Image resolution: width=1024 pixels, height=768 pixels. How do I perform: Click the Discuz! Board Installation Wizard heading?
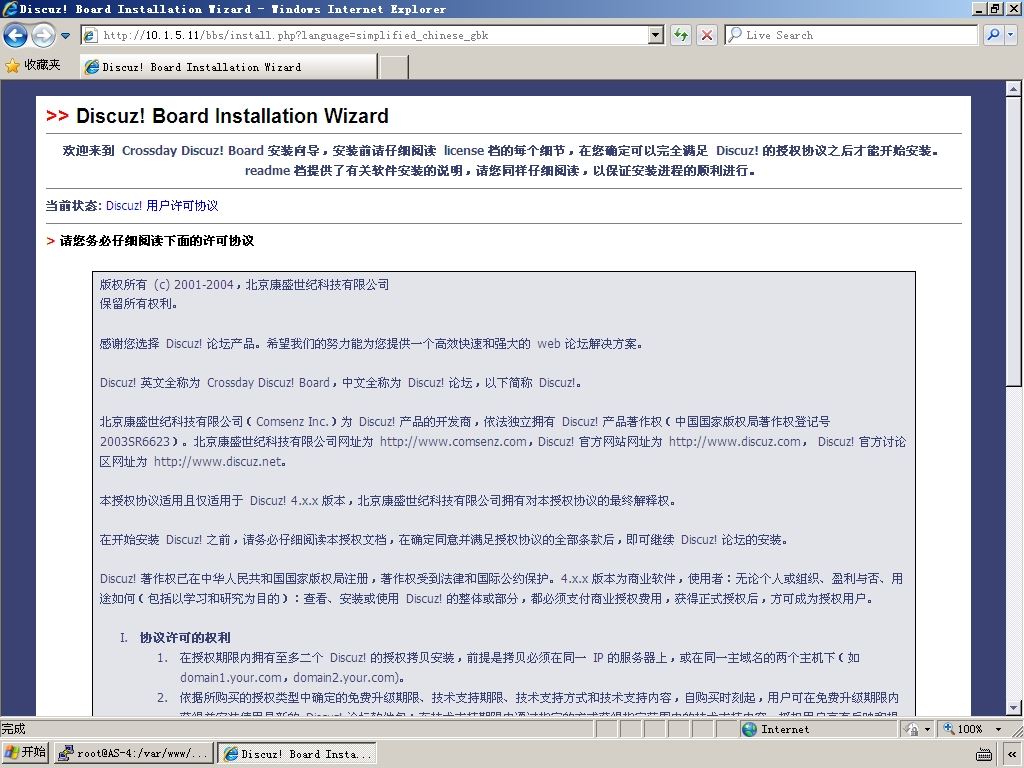[232, 116]
